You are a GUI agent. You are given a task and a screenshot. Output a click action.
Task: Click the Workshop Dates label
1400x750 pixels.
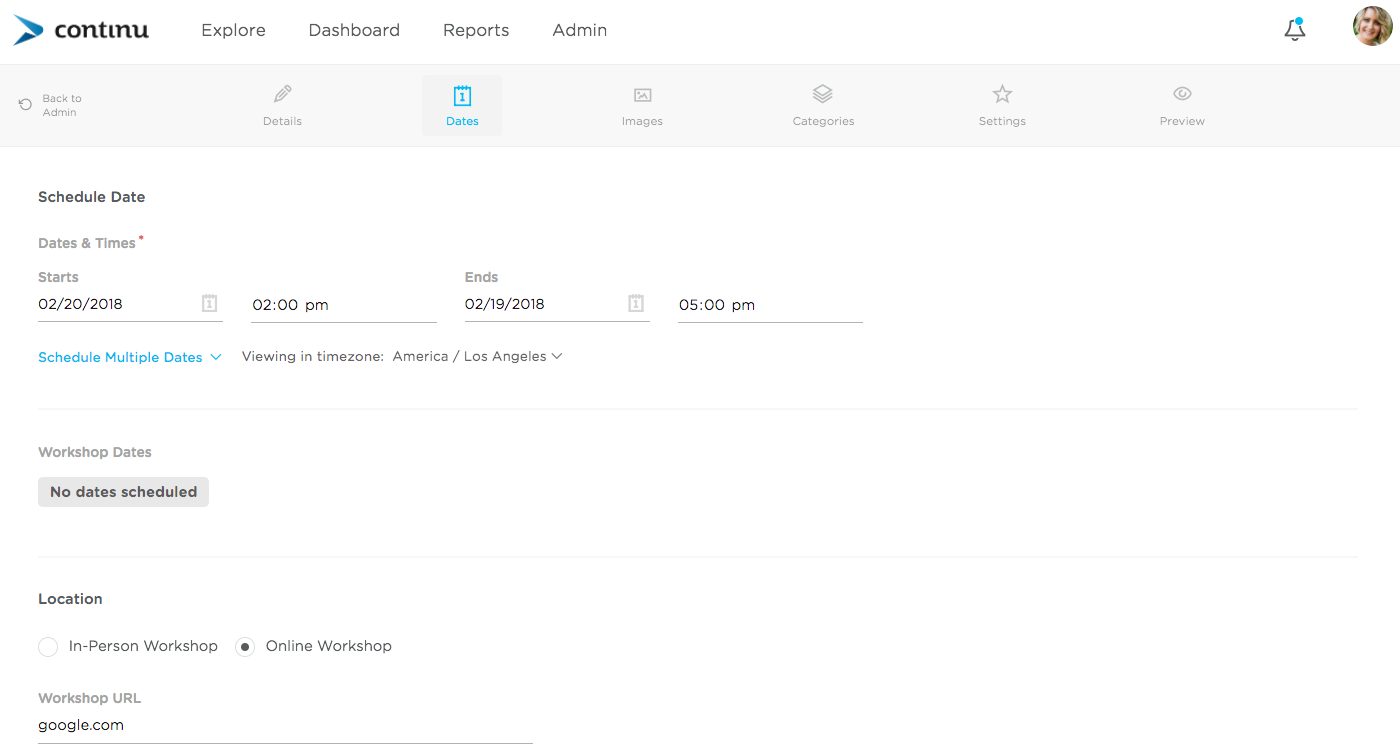(95, 452)
